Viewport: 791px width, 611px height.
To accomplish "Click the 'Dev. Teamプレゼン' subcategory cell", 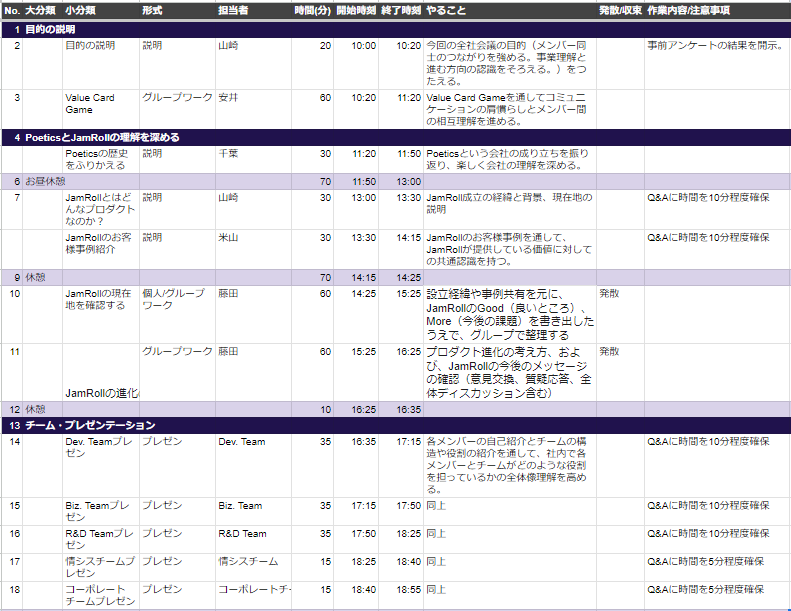I will pos(101,466).
